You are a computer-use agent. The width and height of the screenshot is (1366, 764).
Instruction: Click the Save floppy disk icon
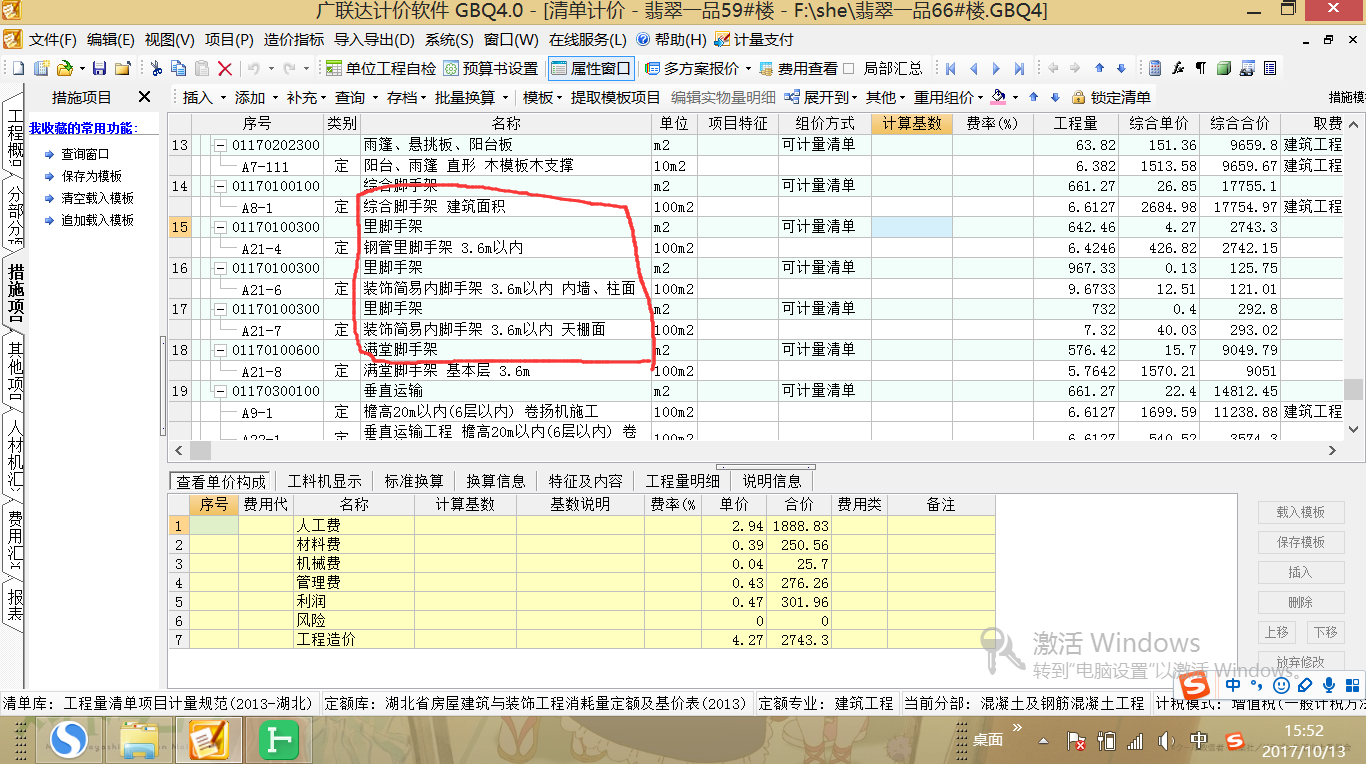(x=99, y=68)
